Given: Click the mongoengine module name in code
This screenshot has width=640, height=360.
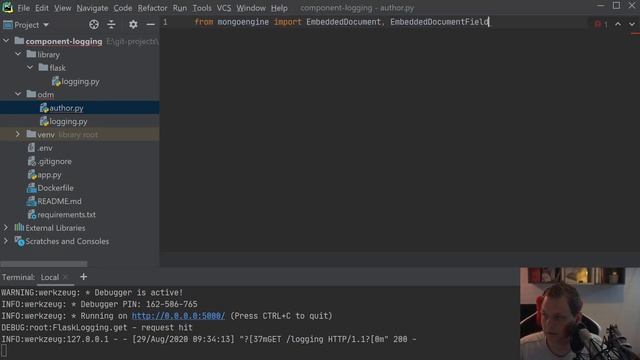Looking at the screenshot, I should coord(243,22).
